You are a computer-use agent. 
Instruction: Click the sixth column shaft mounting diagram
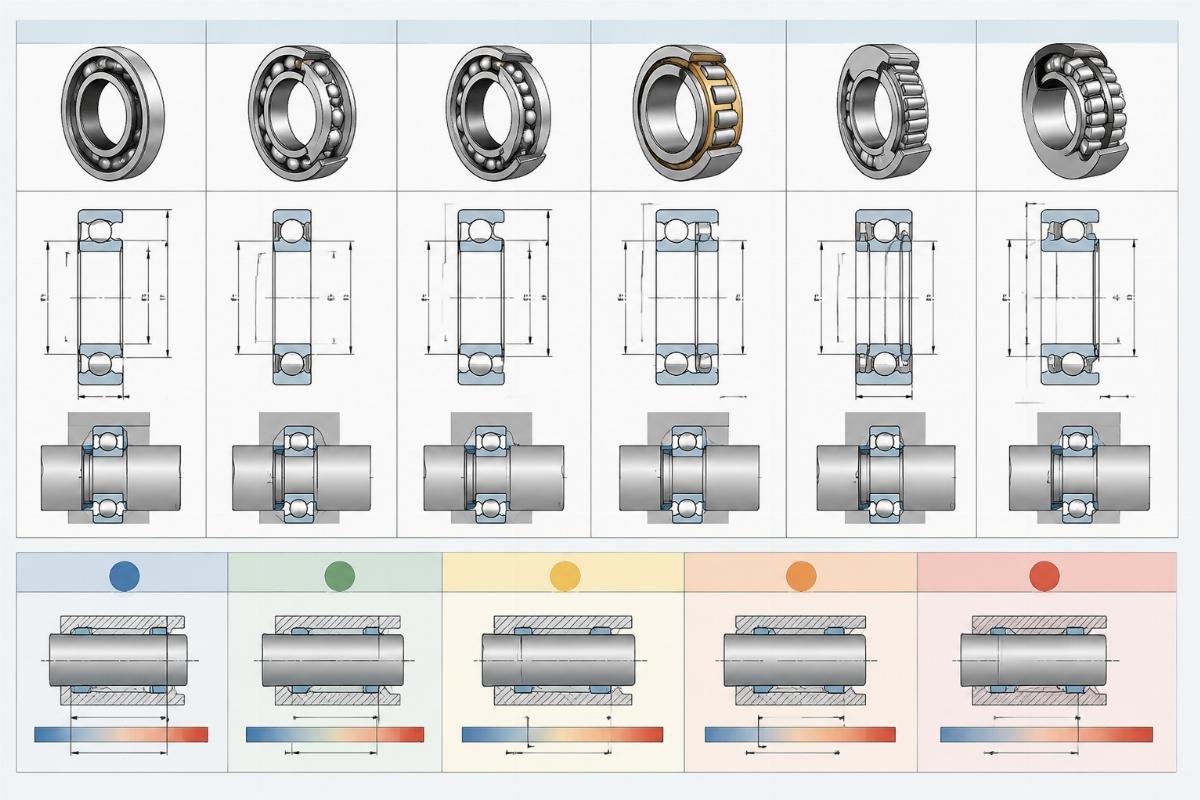[x=1078, y=470]
